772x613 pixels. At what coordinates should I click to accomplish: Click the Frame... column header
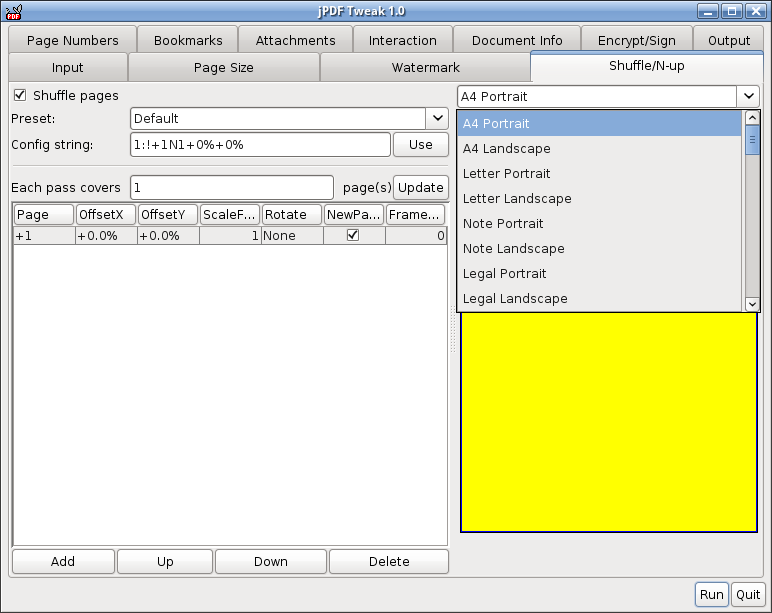pyautogui.click(x=415, y=215)
